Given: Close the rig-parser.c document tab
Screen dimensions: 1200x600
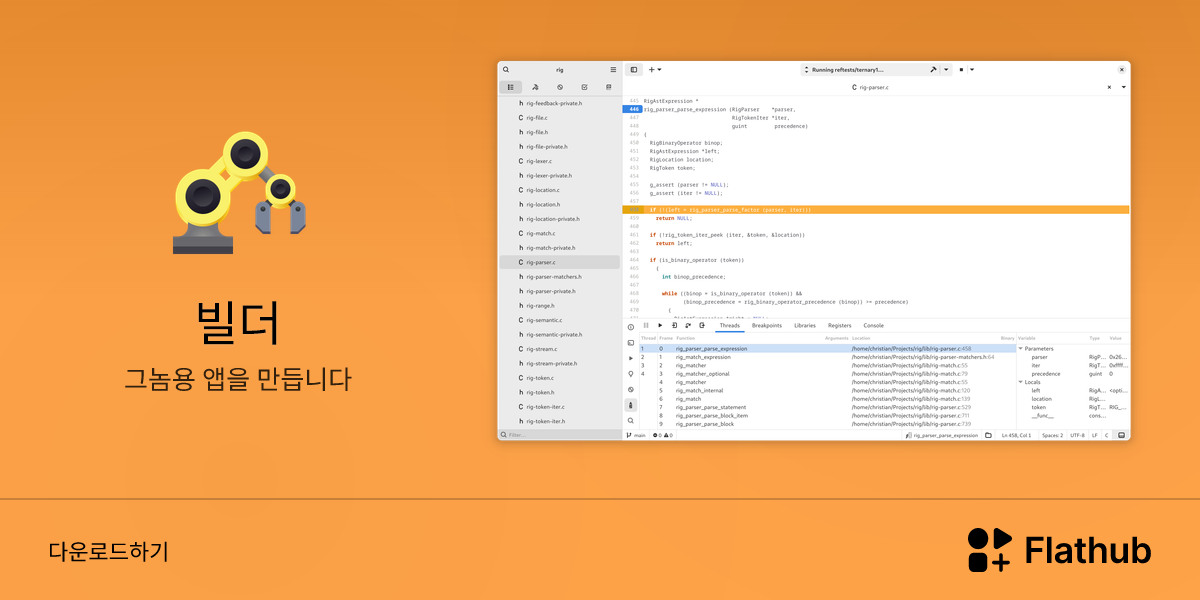Looking at the screenshot, I should [1109, 87].
